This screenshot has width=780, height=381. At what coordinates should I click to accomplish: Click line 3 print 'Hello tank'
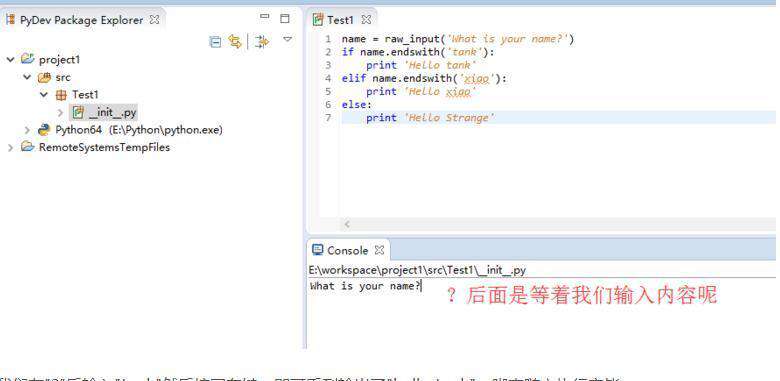pos(421,65)
